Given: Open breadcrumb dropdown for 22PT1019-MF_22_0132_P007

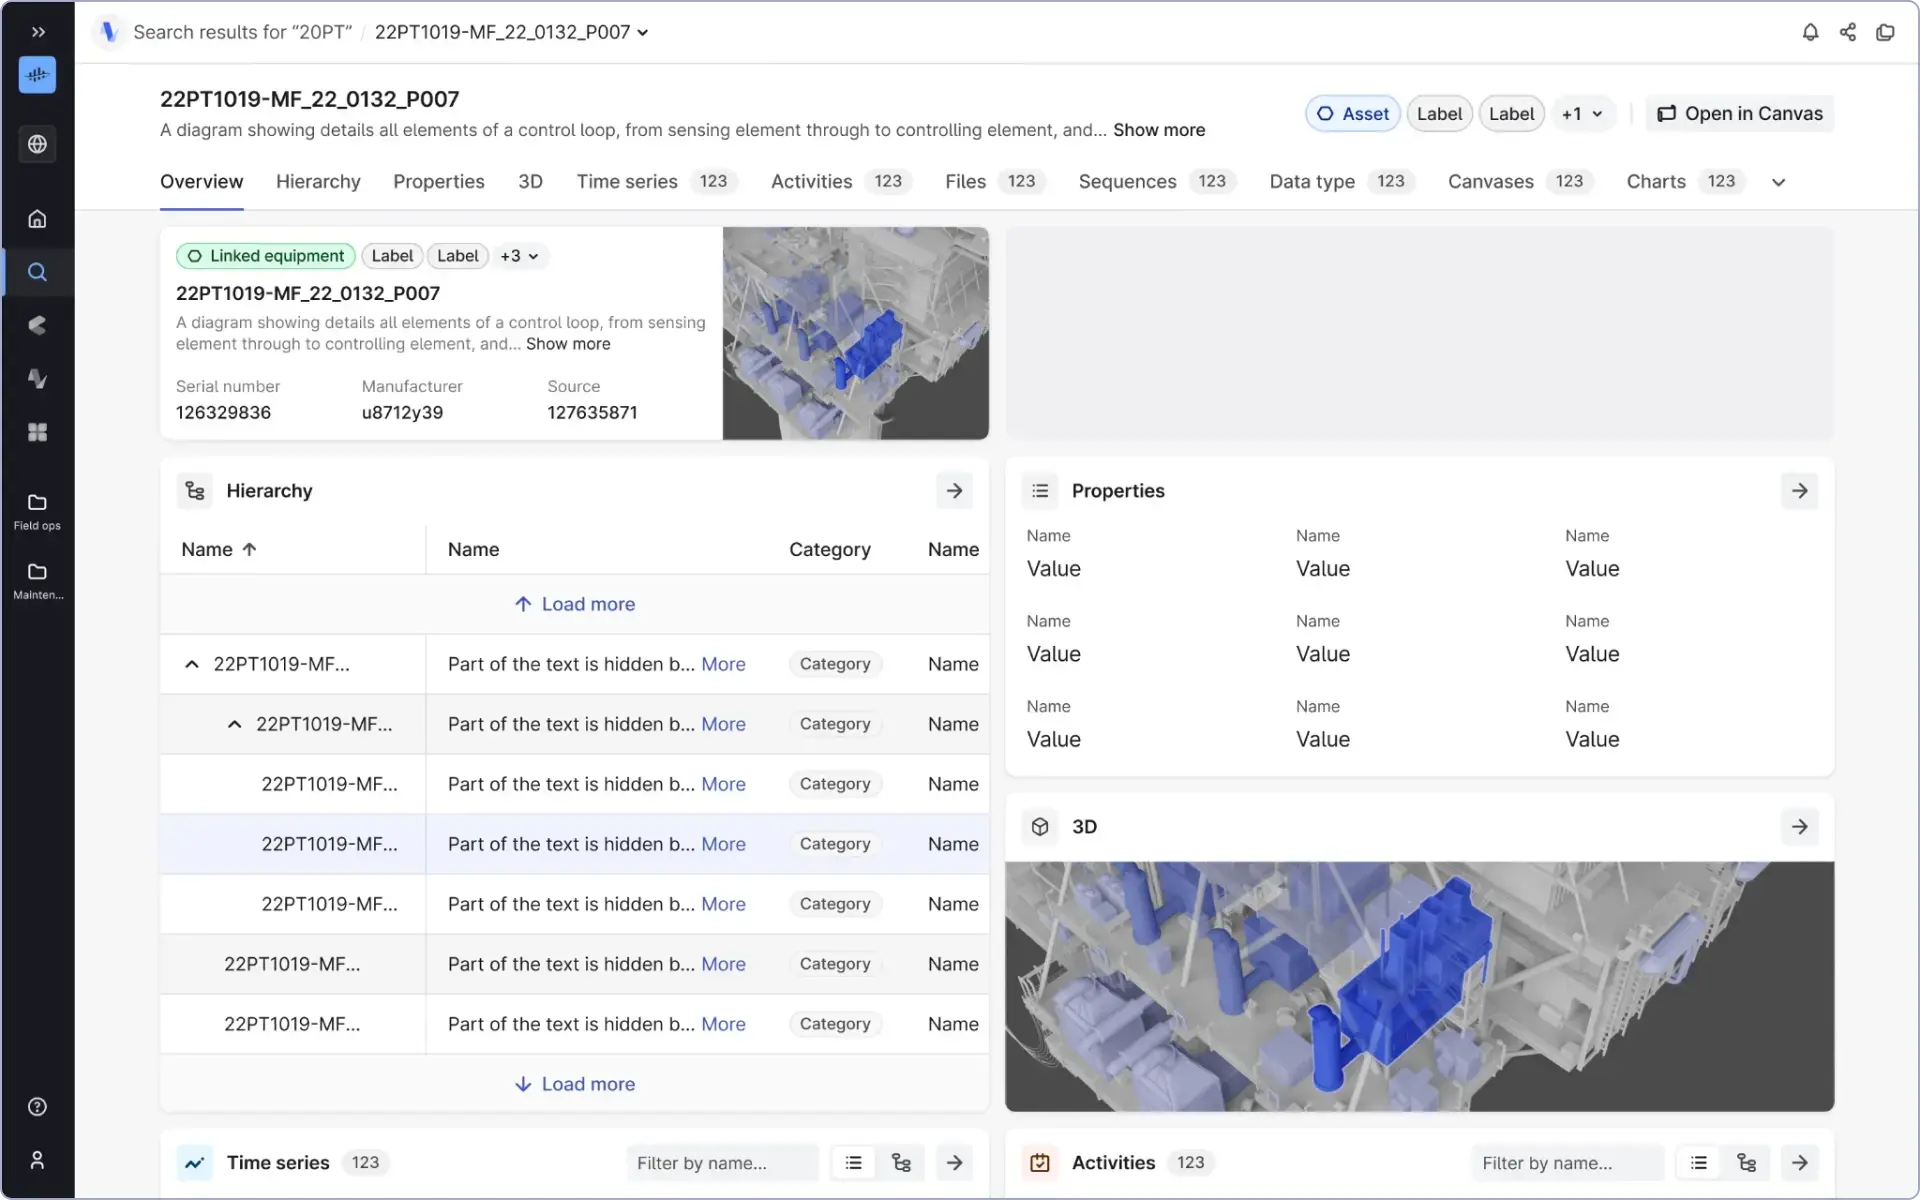Looking at the screenshot, I should [x=643, y=32].
